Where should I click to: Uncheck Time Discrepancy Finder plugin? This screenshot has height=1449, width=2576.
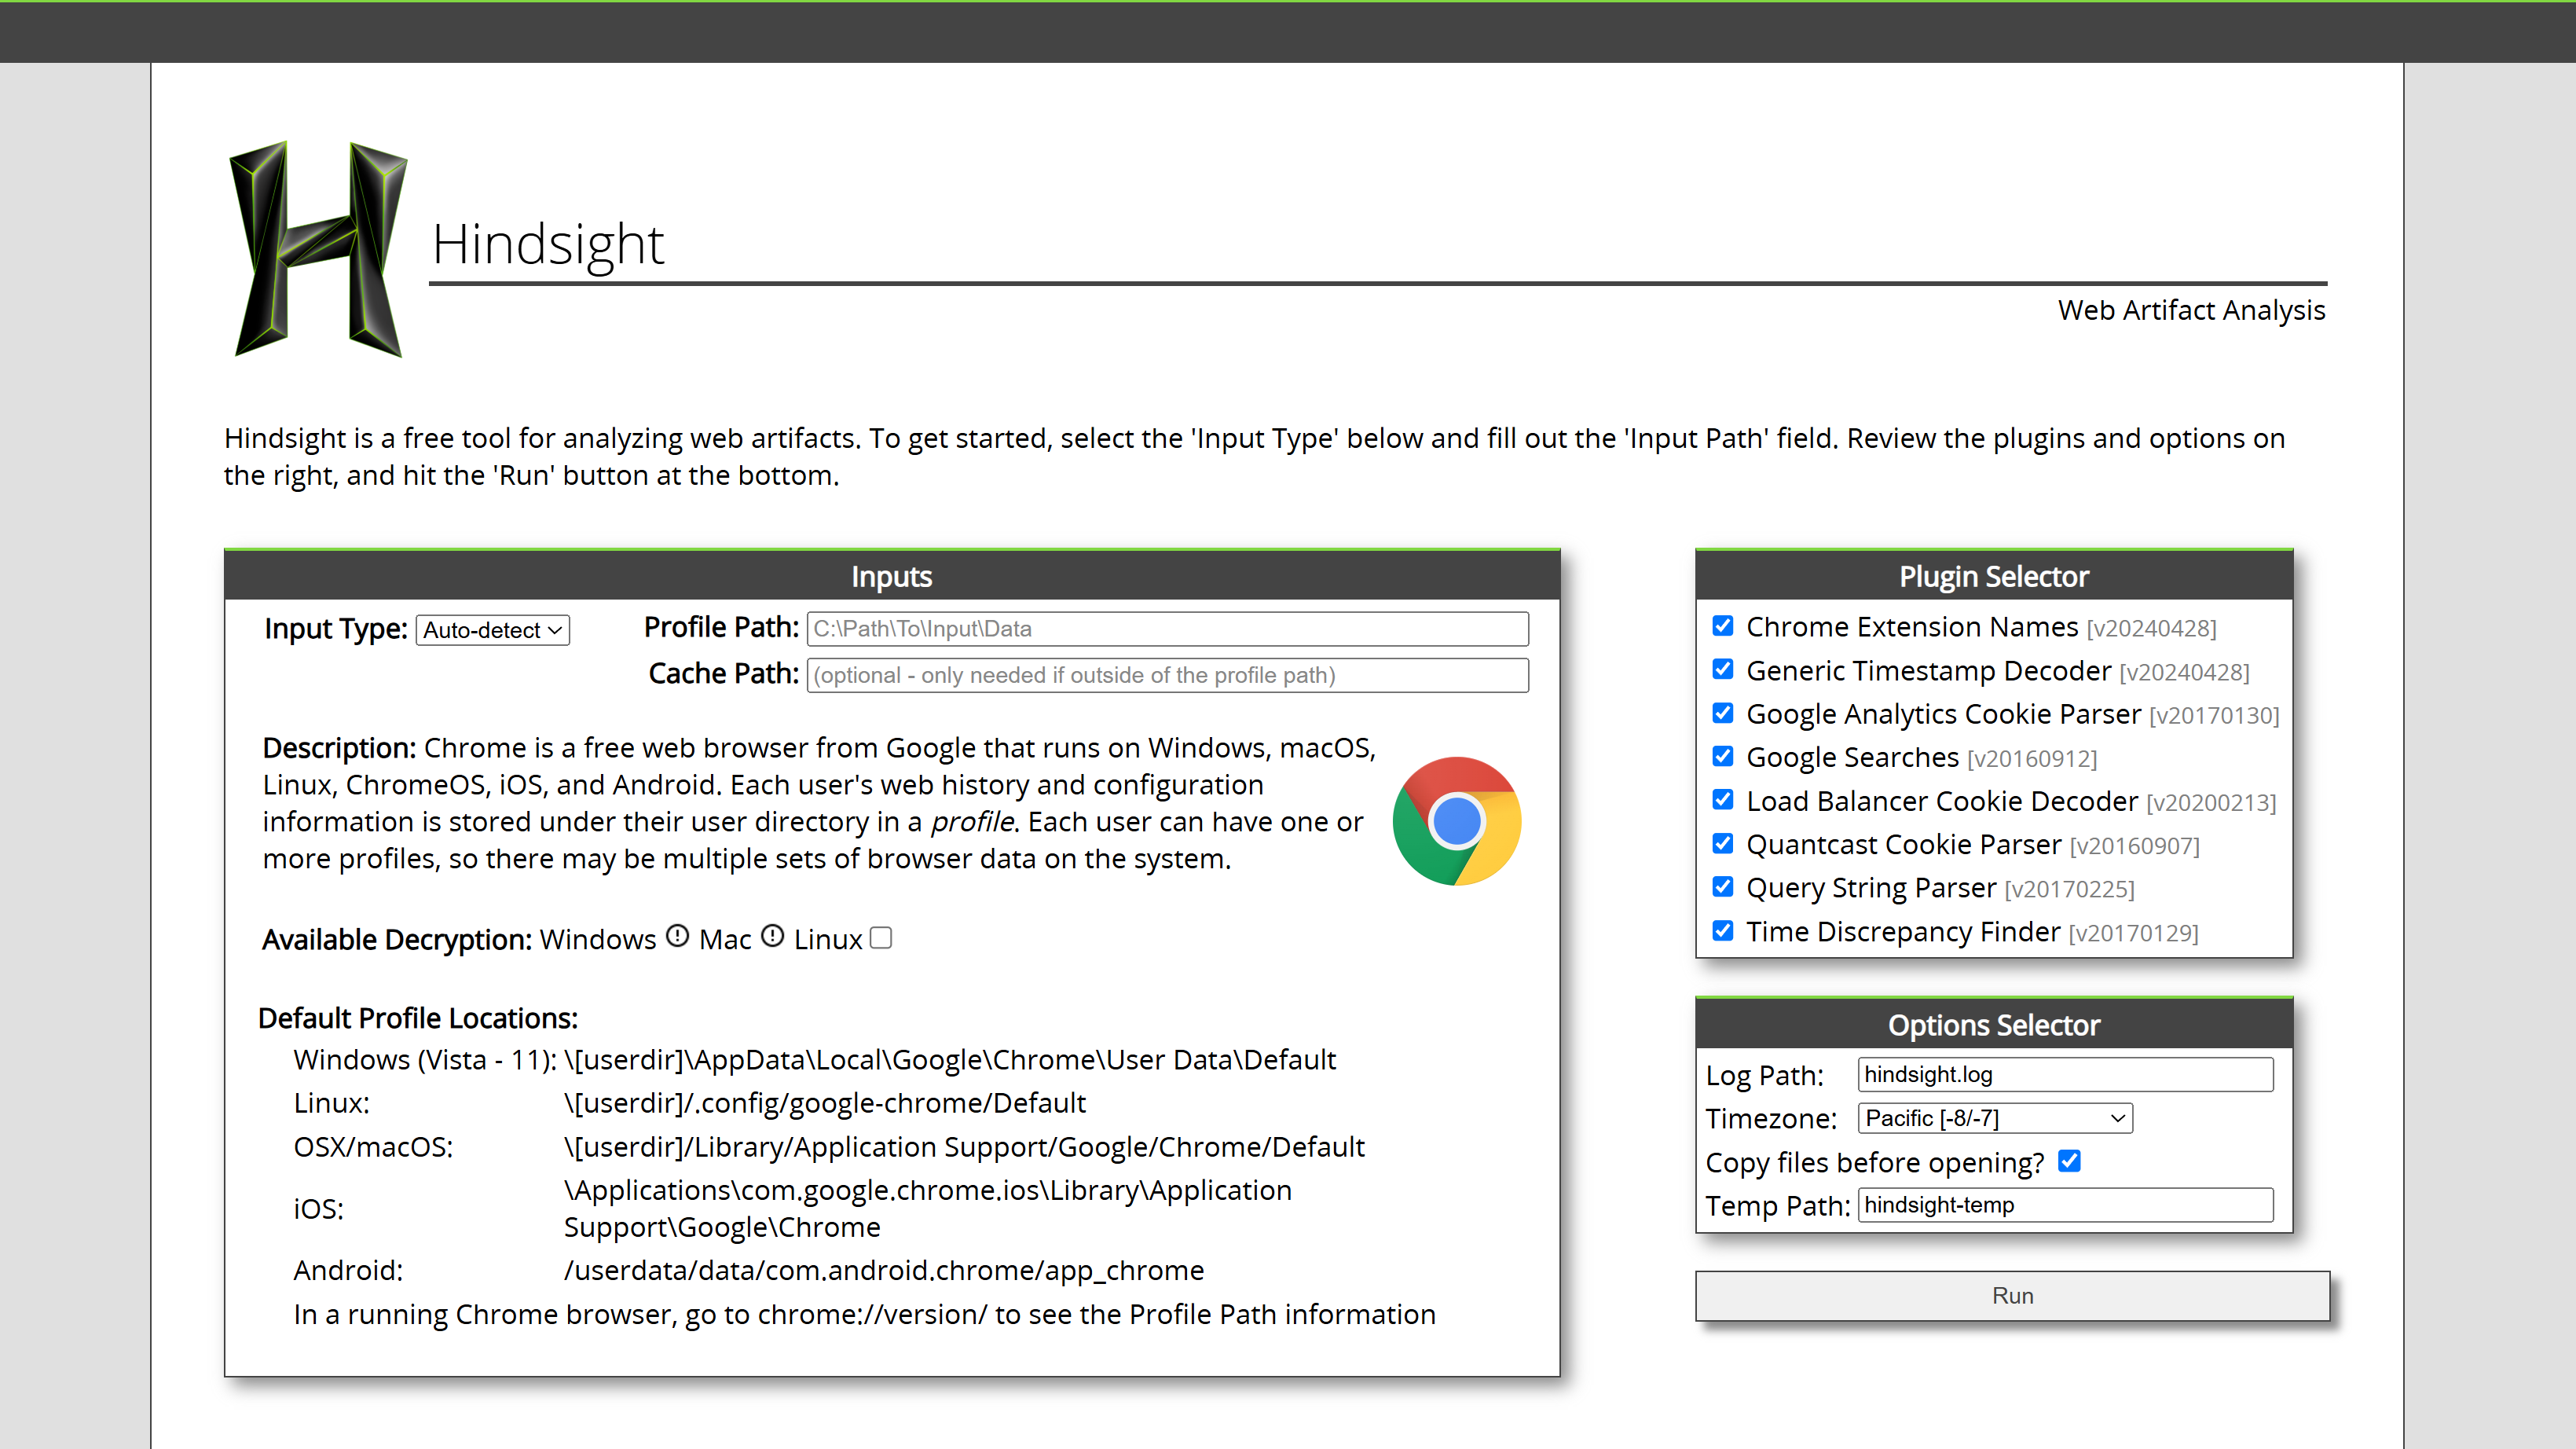point(1722,931)
